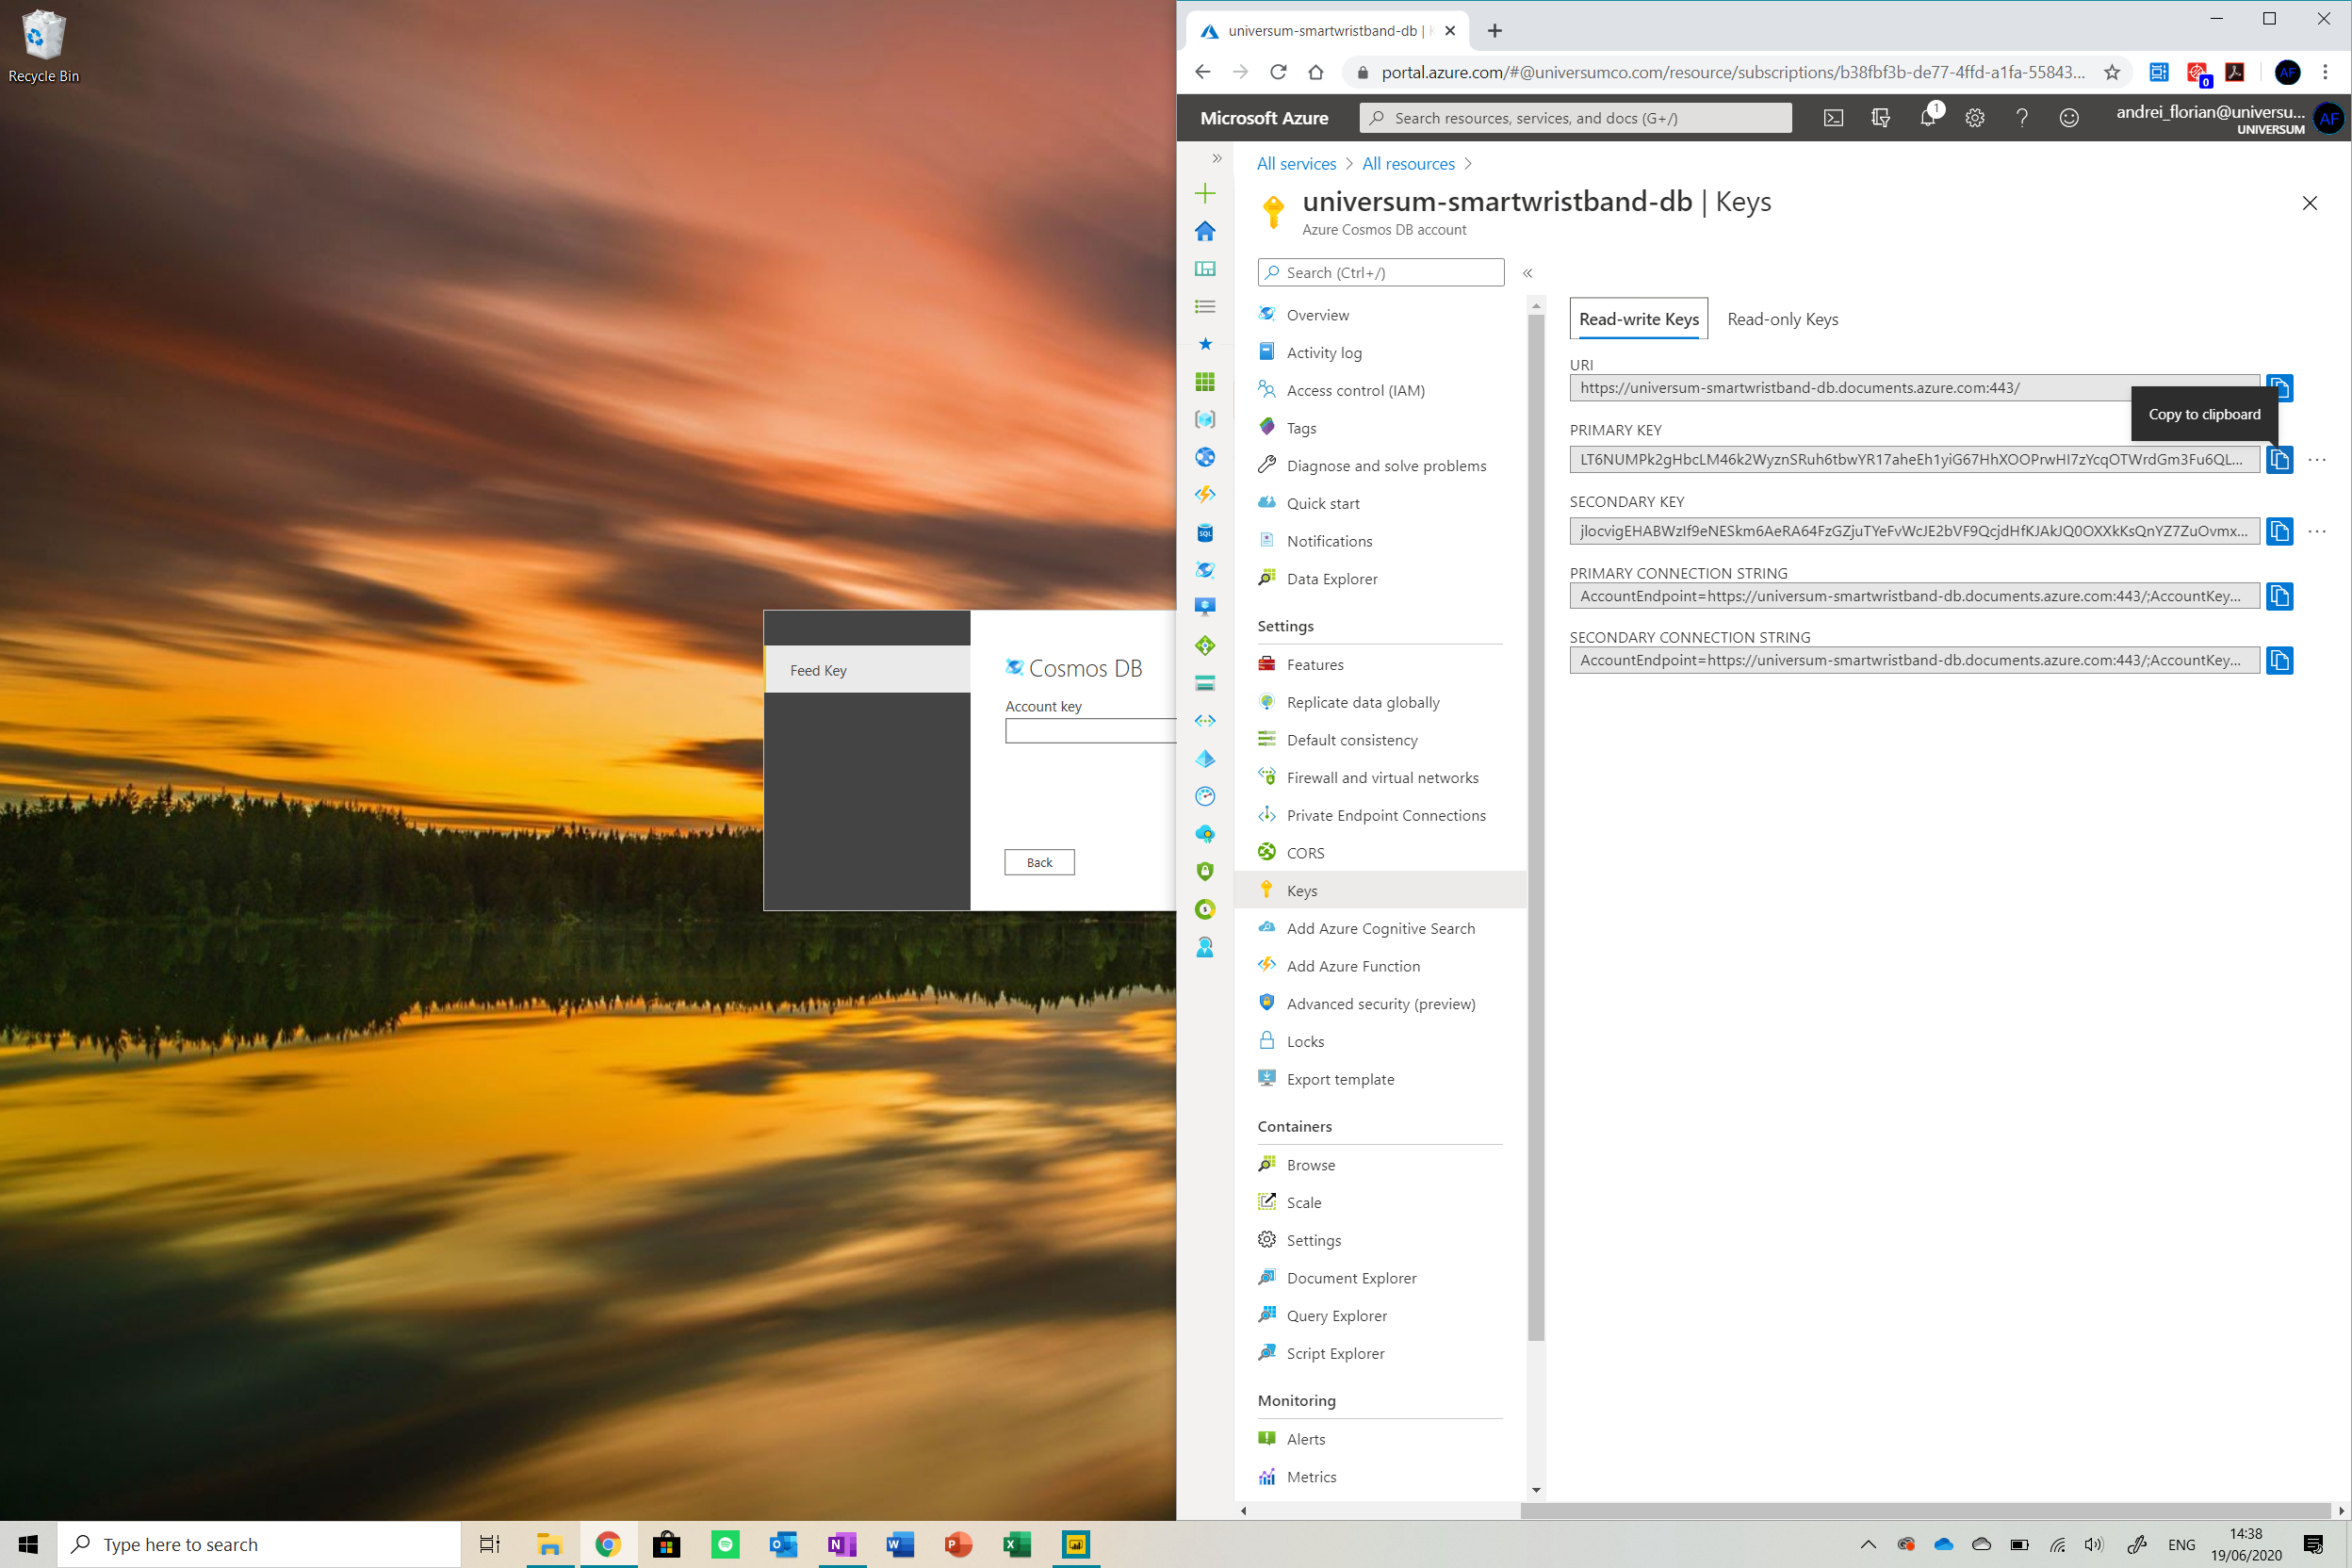Click the Azure home icon in sidebar
The image size is (2352, 1568).
1205,231
